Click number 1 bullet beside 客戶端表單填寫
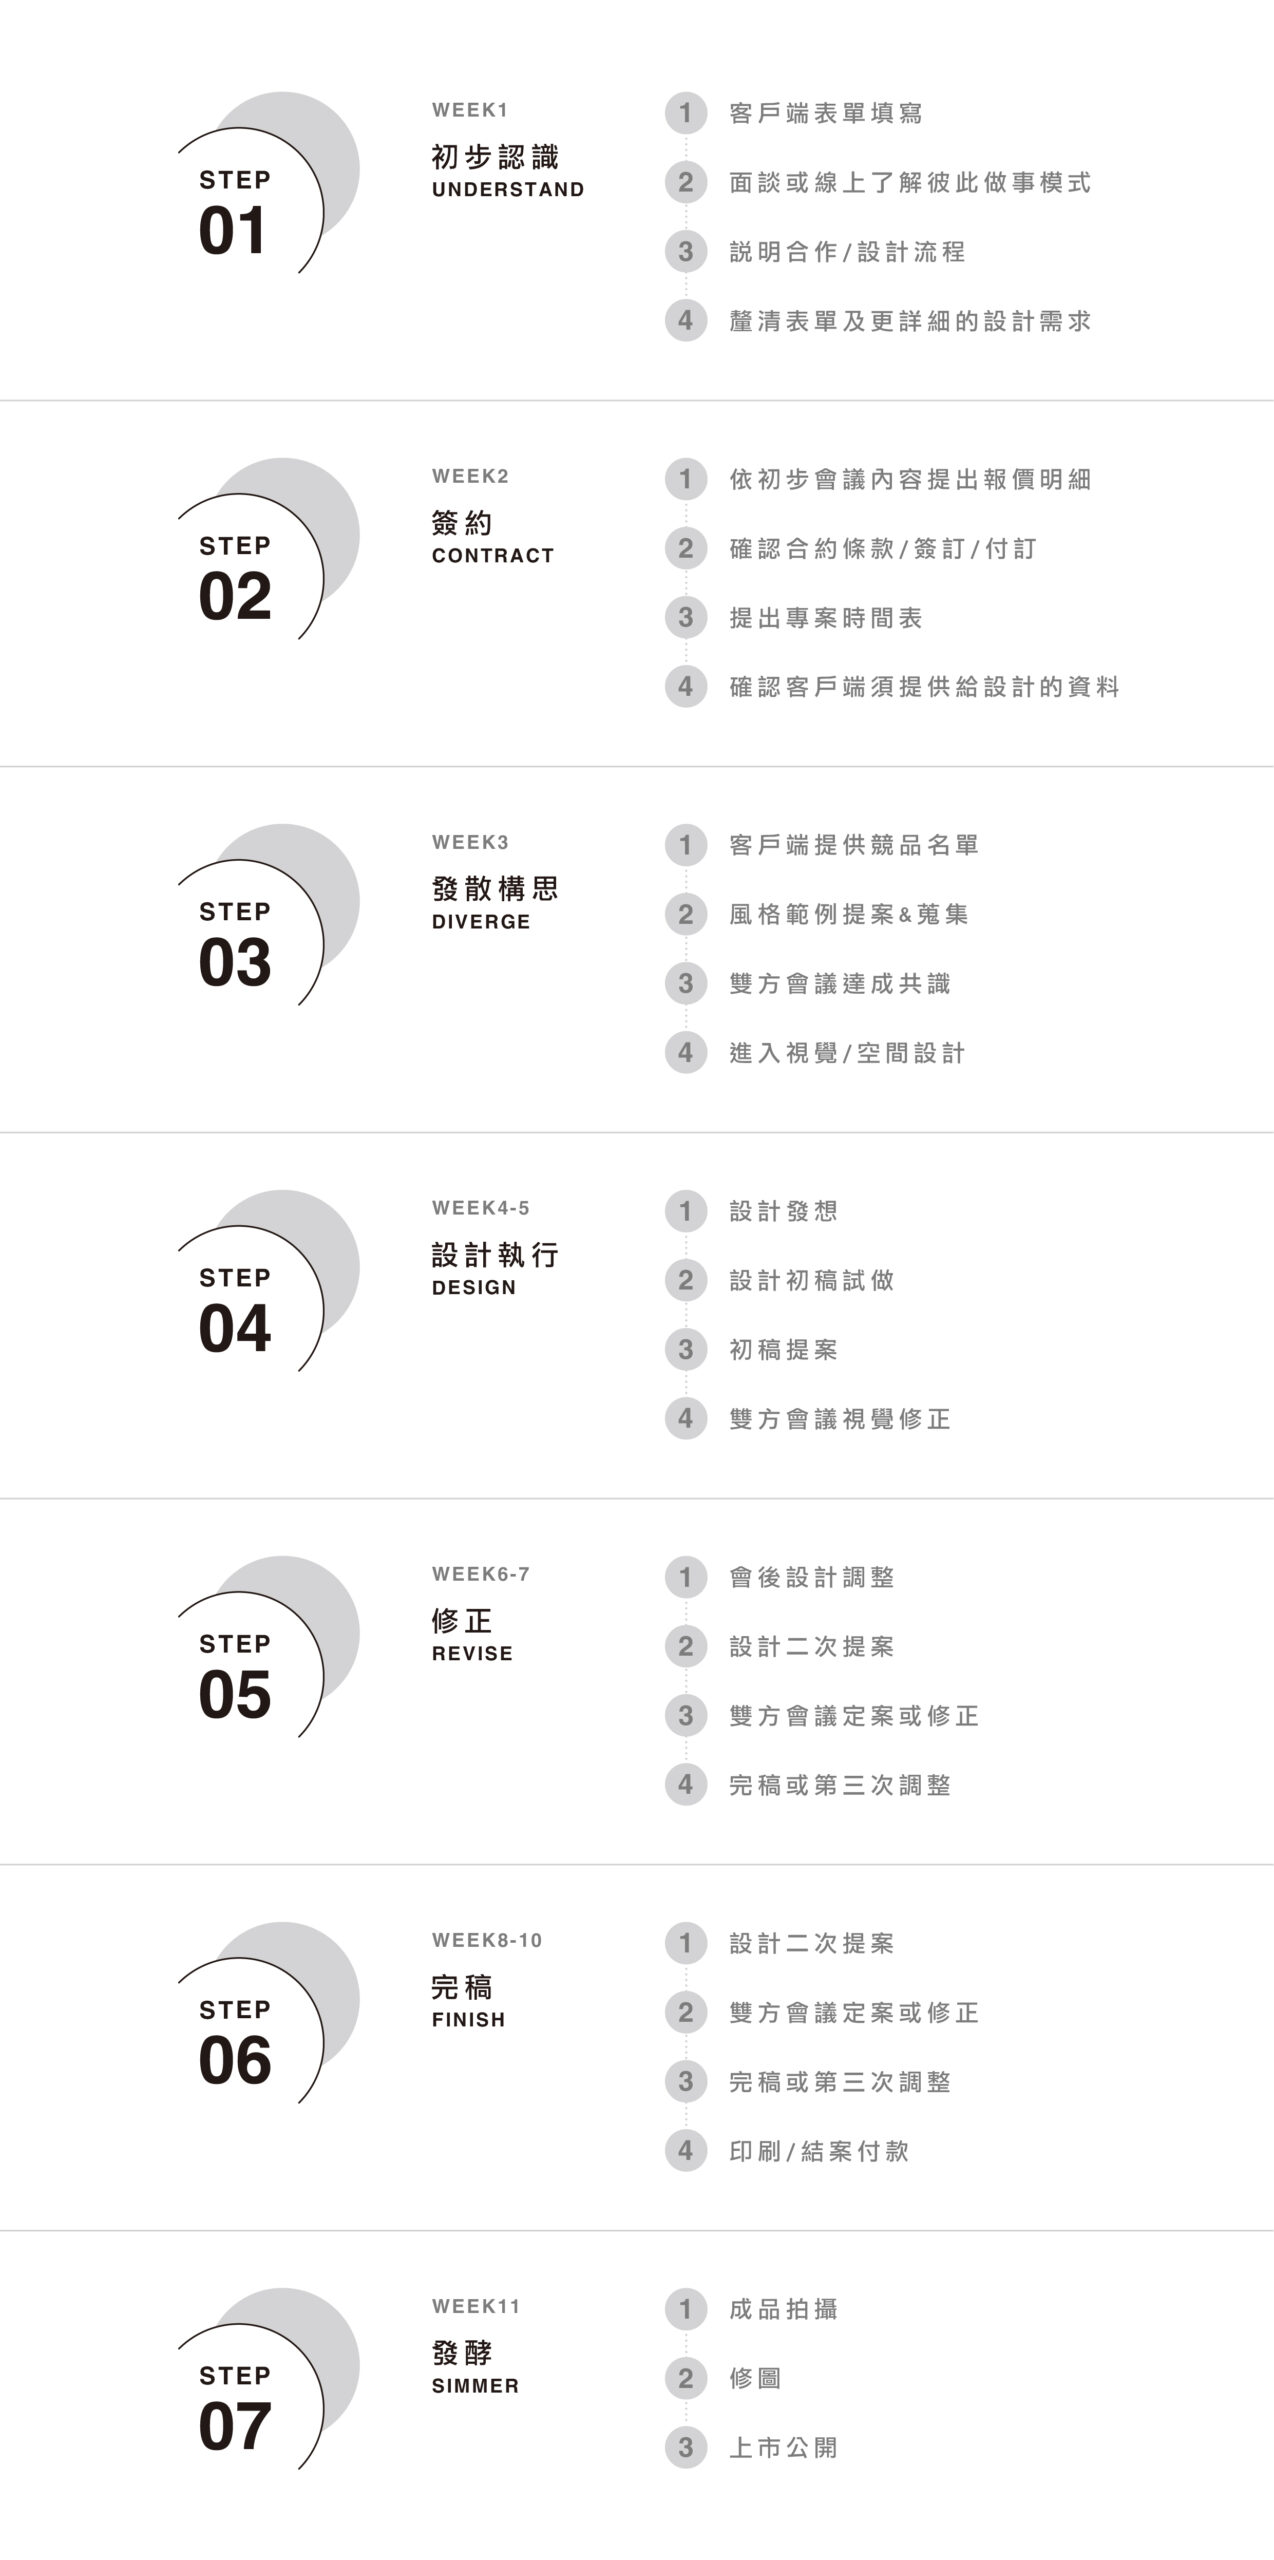Image resolution: width=1274 pixels, height=2560 pixels. pos(685,113)
